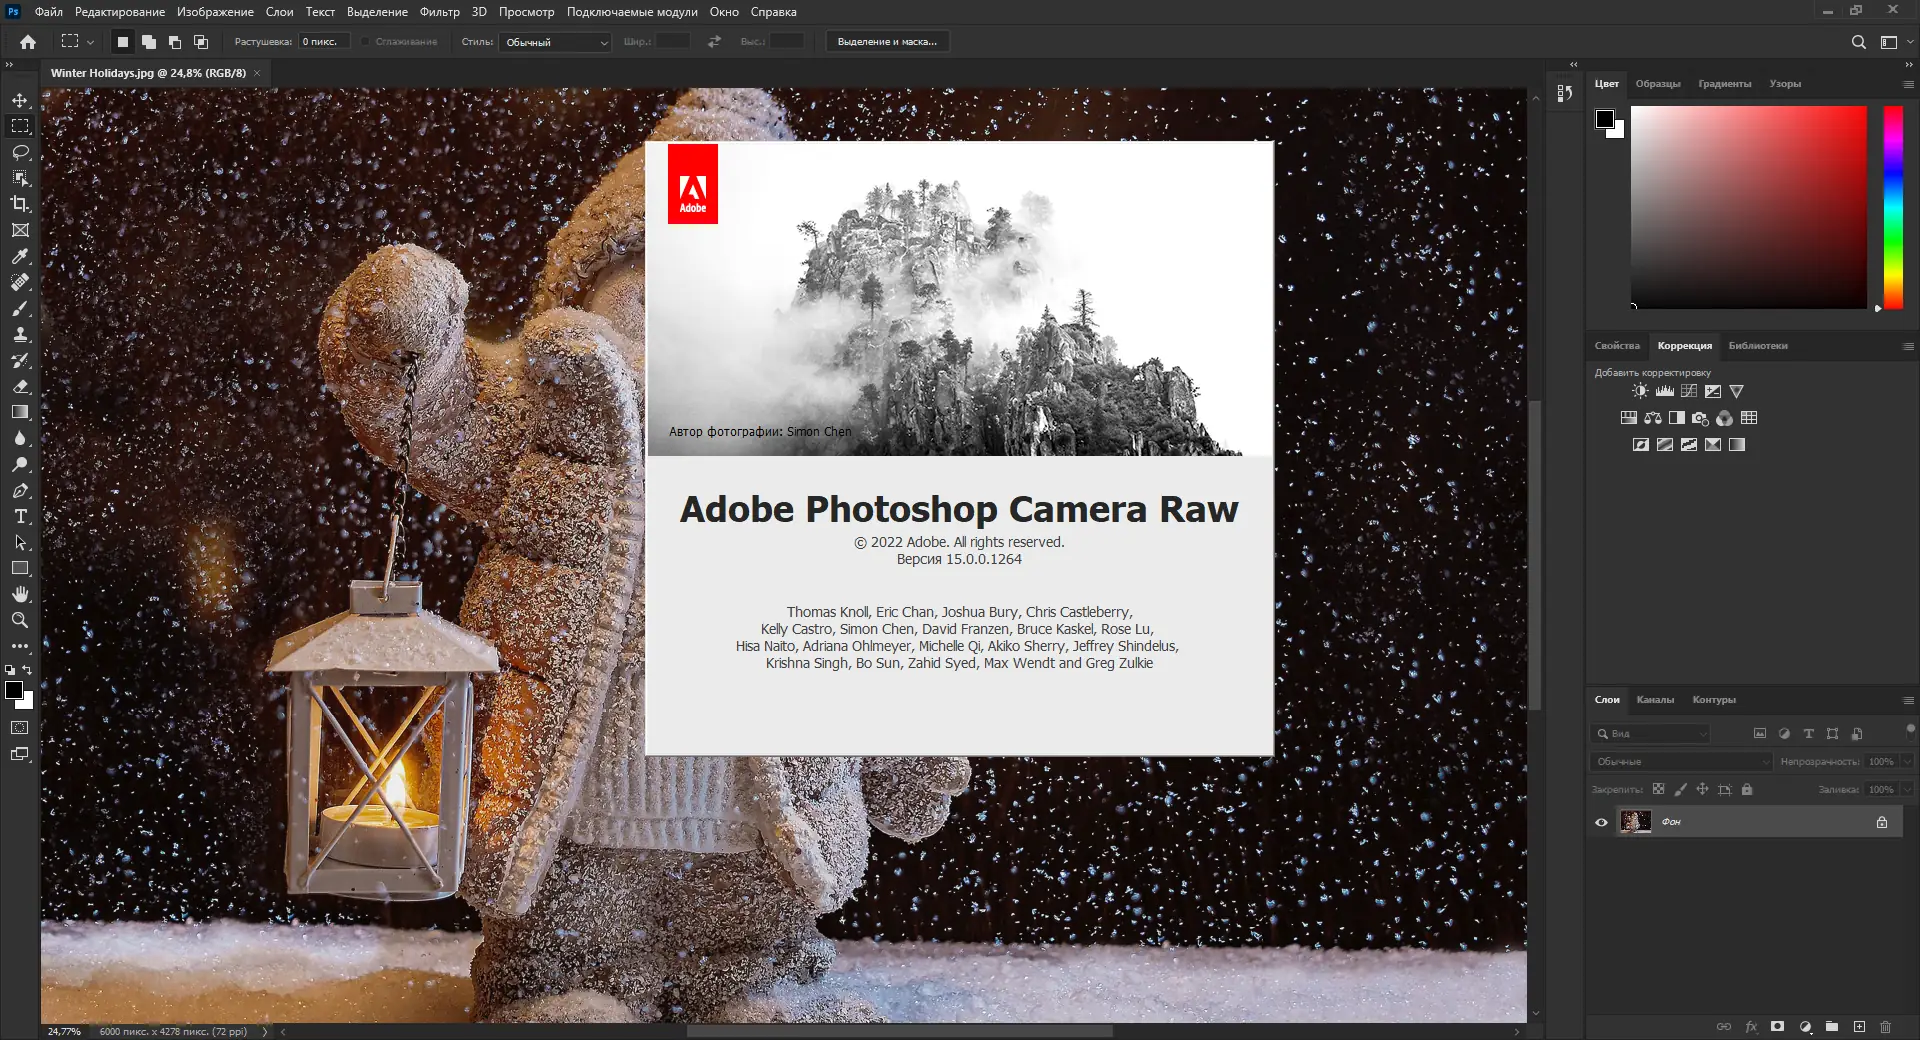Select the Hand tool
Image resolution: width=1920 pixels, height=1040 pixels.
pyautogui.click(x=20, y=594)
